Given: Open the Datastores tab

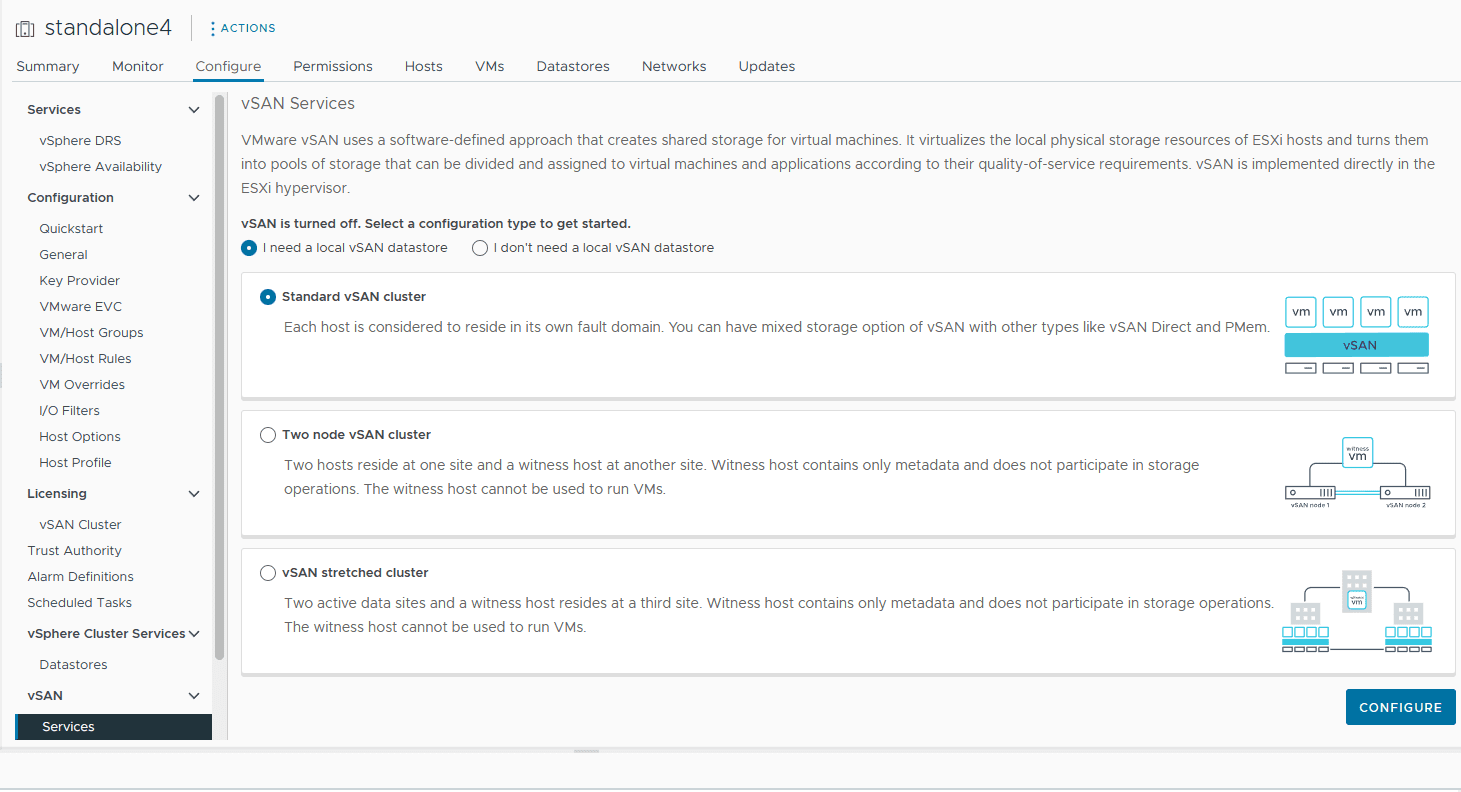Looking at the screenshot, I should [573, 66].
